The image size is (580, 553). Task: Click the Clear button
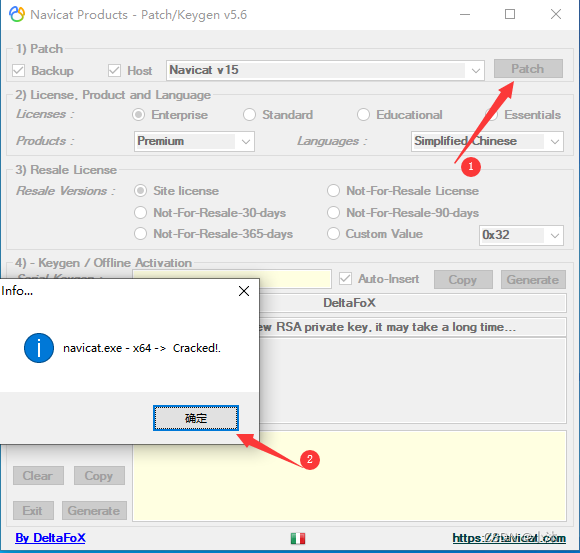[x=38, y=476]
